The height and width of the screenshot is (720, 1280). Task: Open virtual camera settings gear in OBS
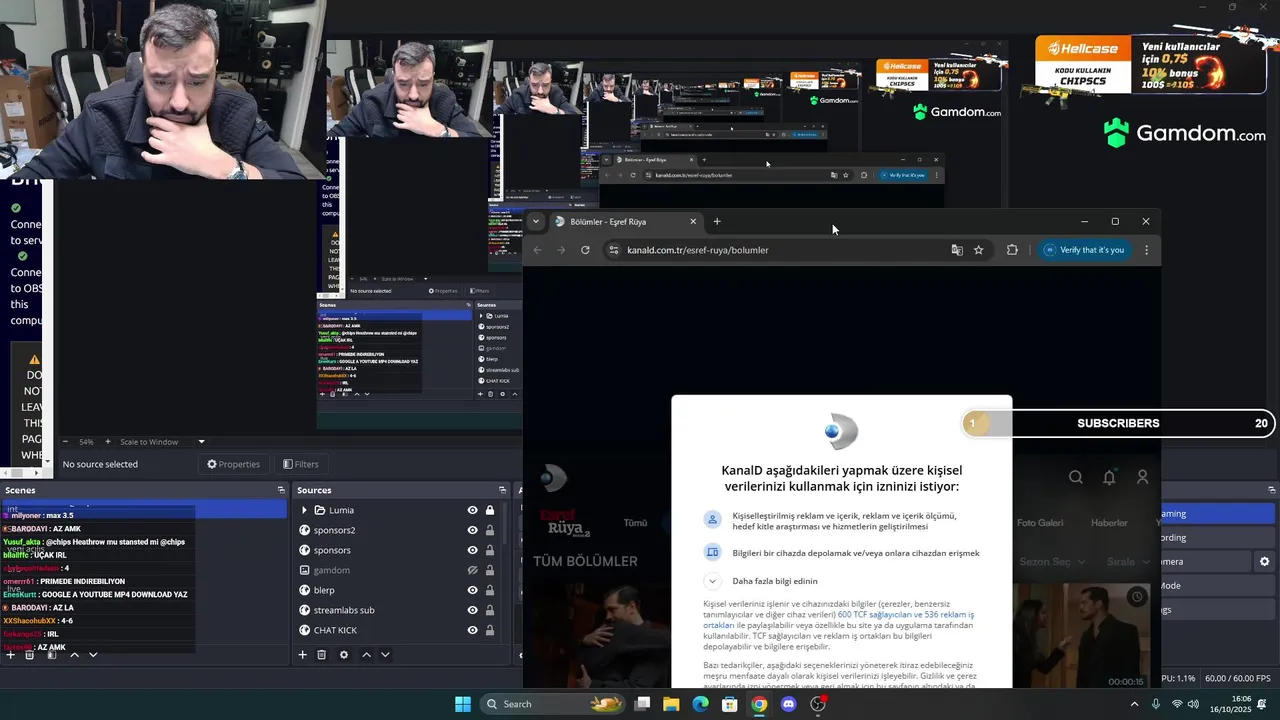[x=1264, y=562]
